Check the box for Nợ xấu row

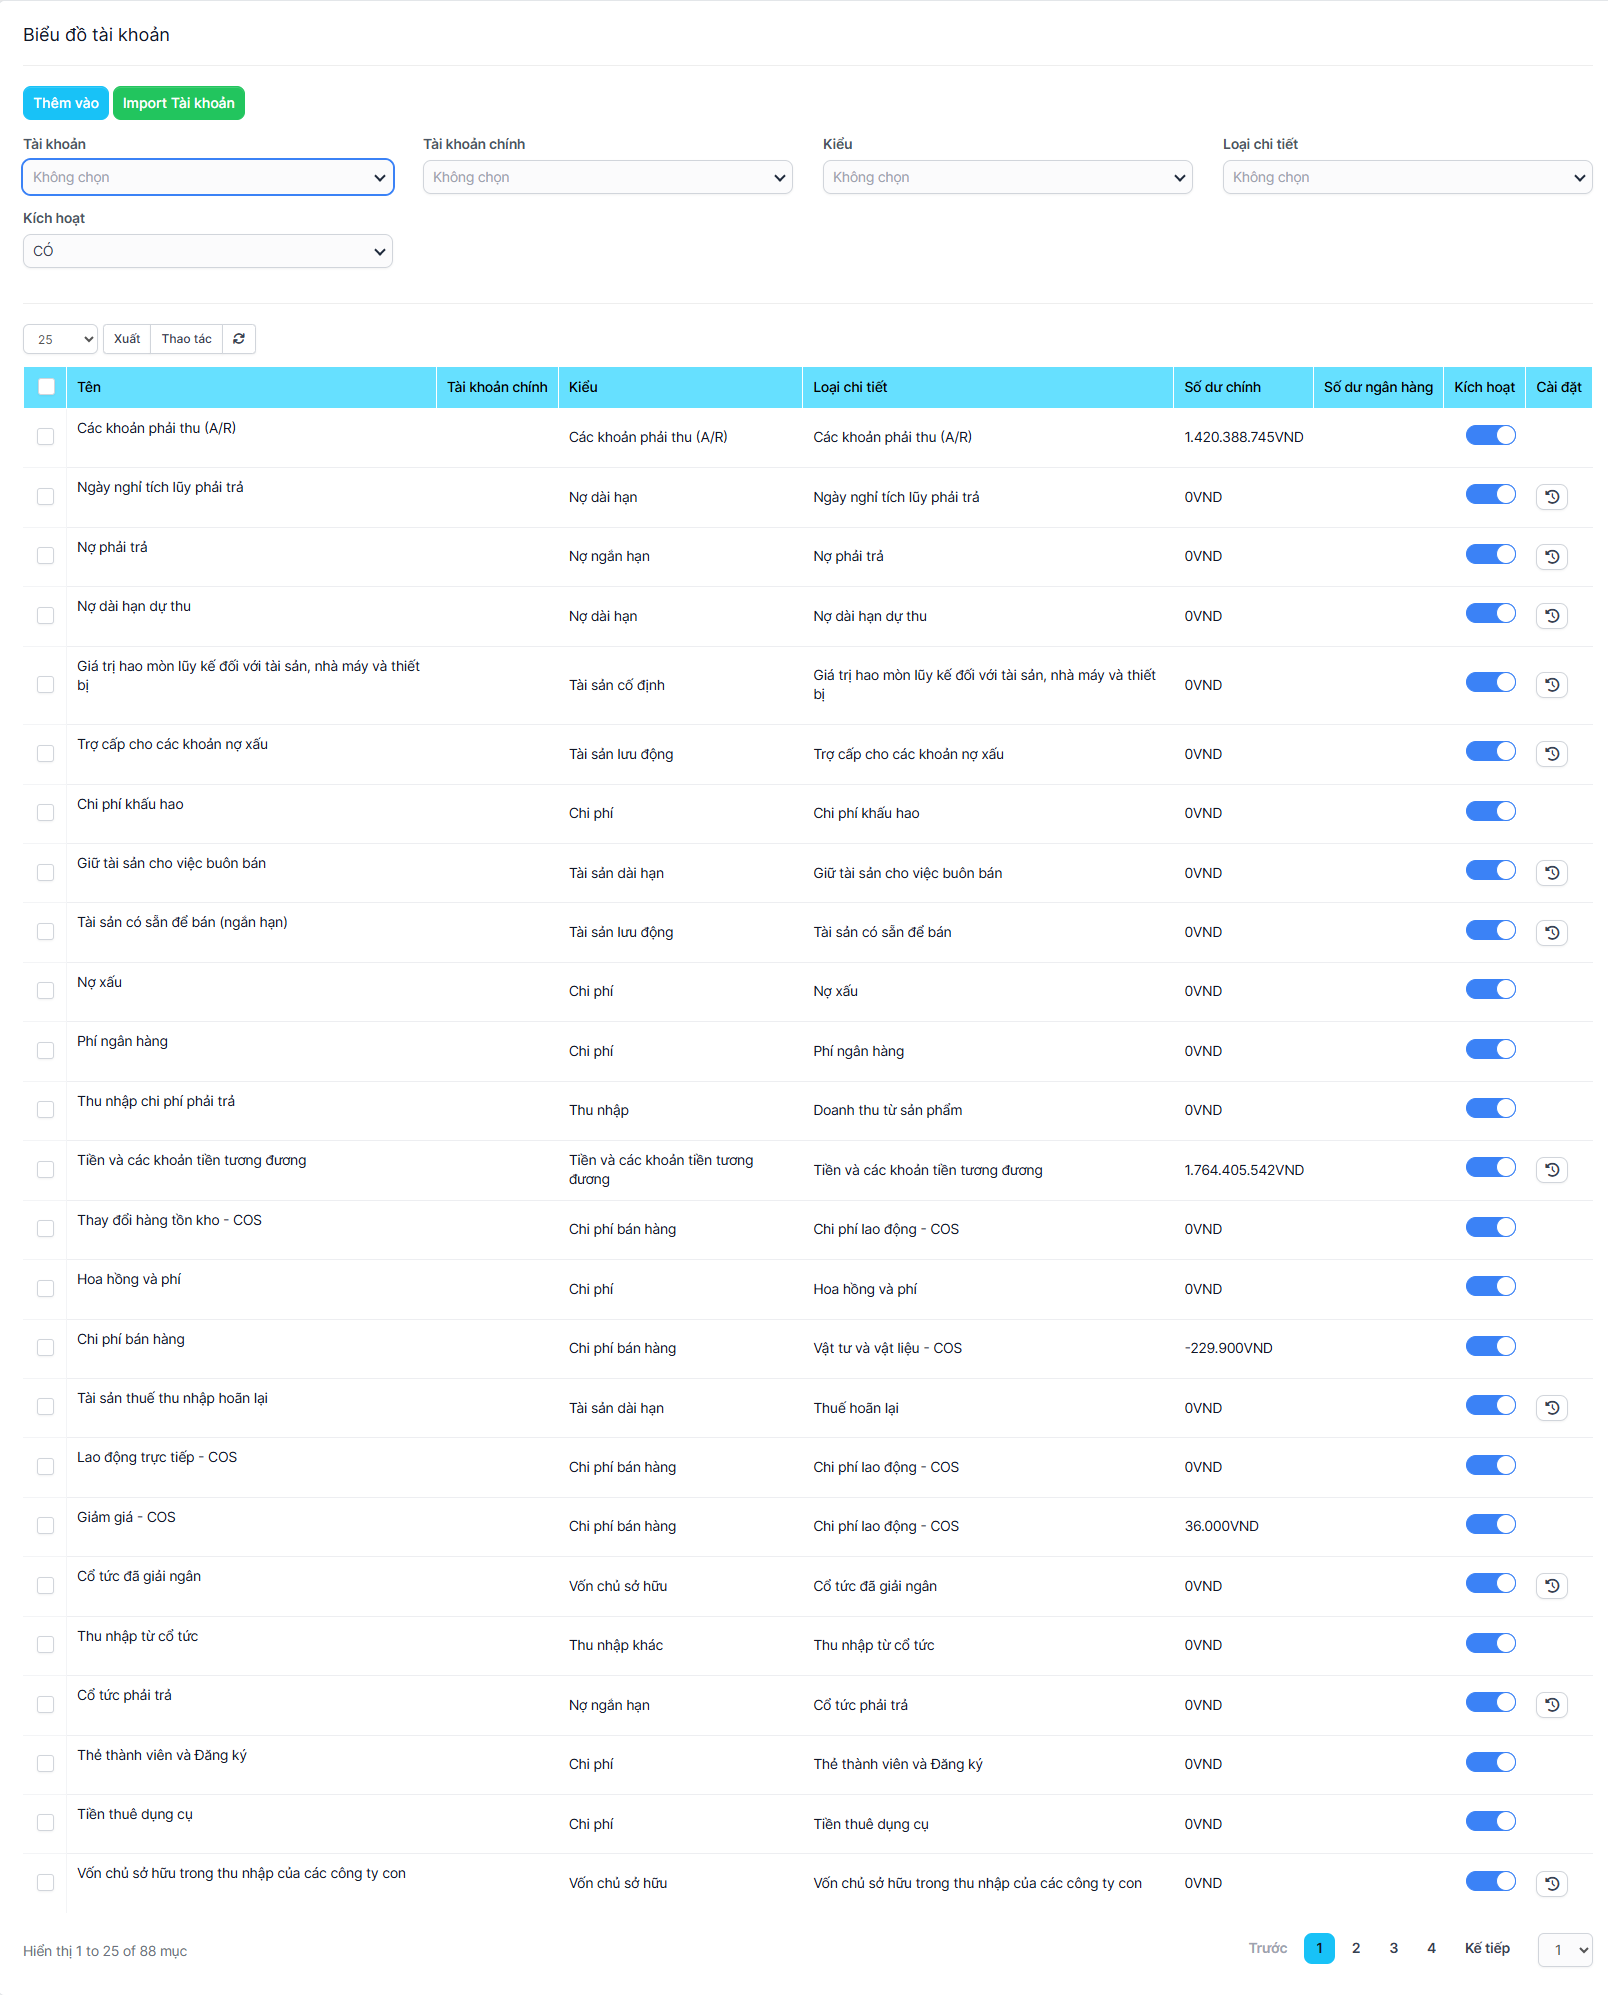(46, 991)
